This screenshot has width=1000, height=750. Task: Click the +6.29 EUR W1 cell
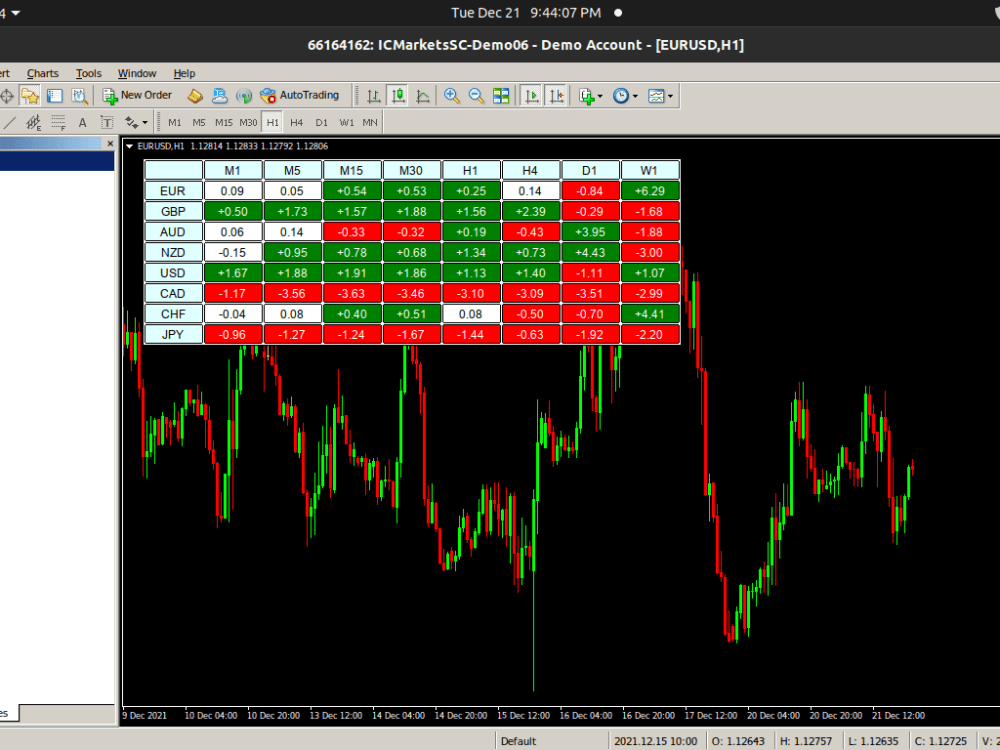click(650, 191)
